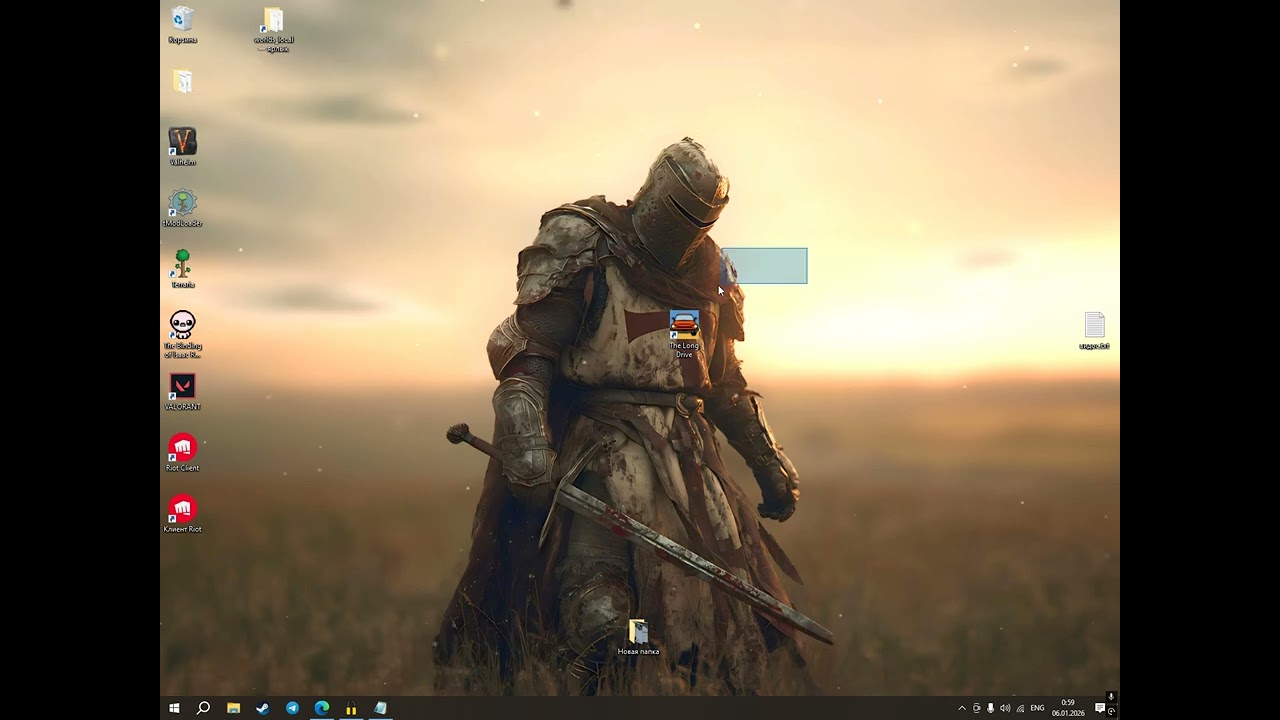Select the Новая папка folder
This screenshot has width=1280, height=720.
638,637
